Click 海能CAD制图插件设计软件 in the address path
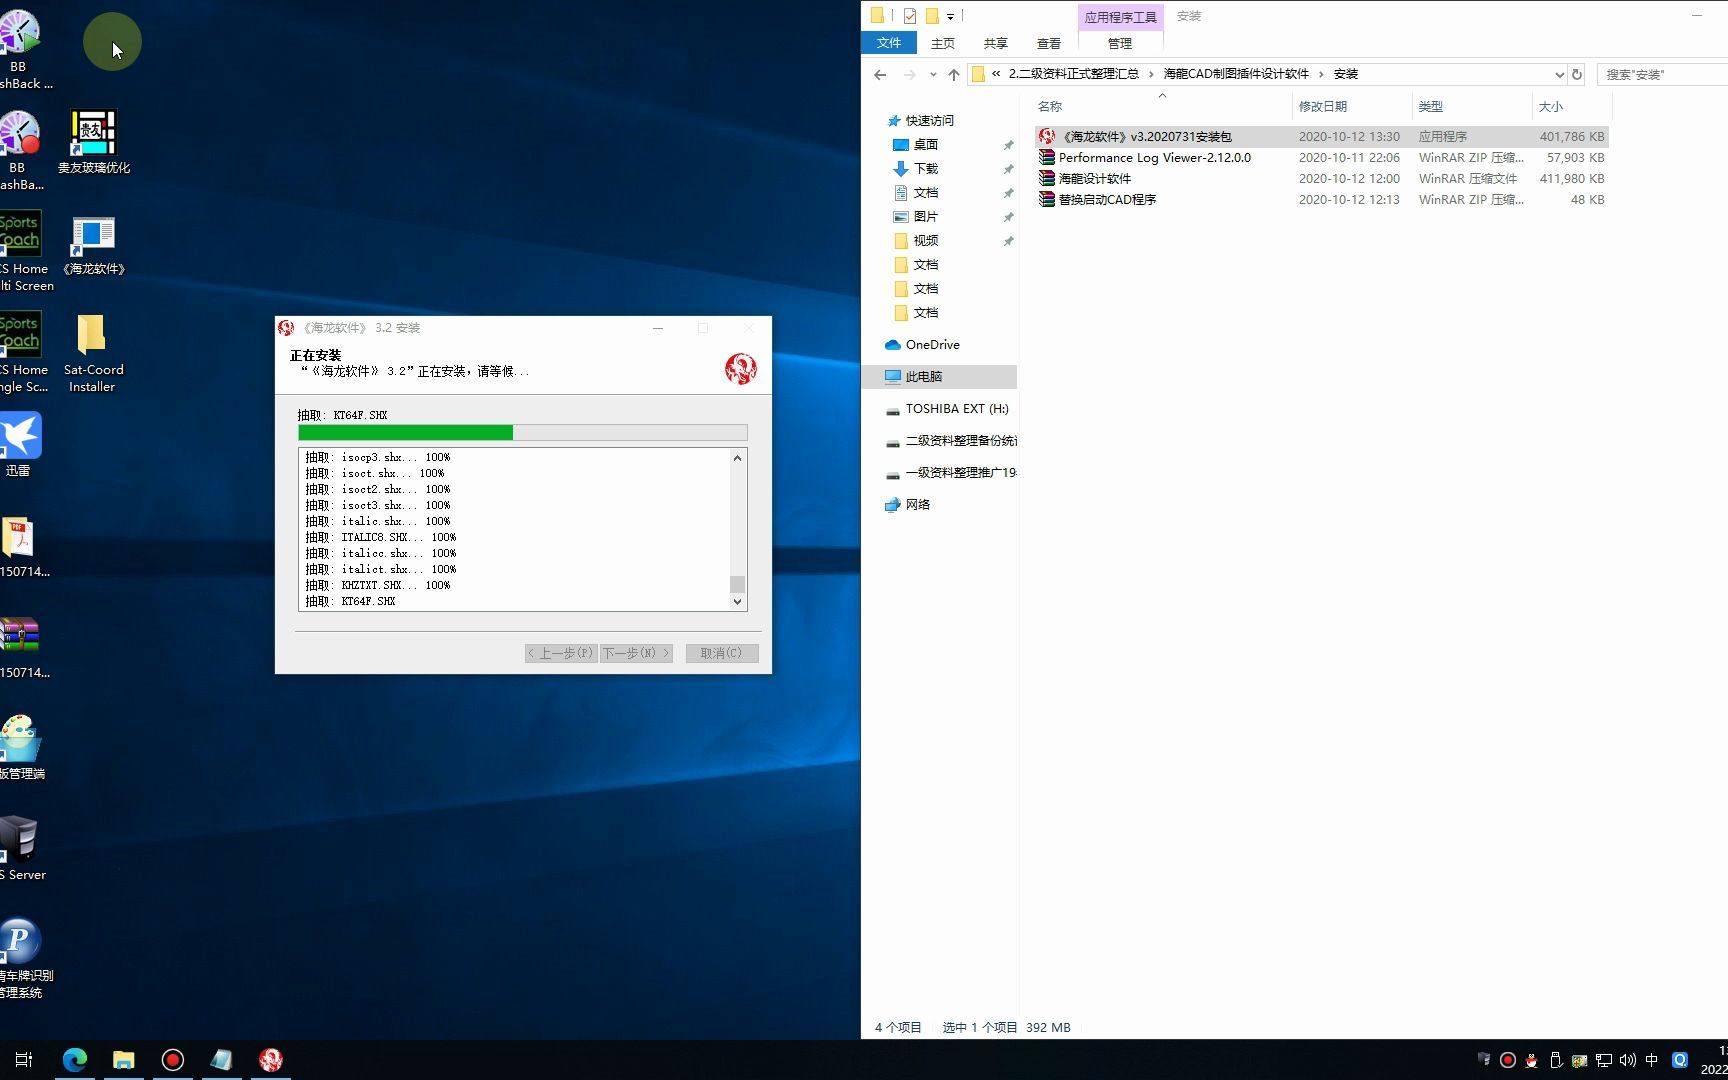The height and width of the screenshot is (1080, 1728). coord(1236,74)
